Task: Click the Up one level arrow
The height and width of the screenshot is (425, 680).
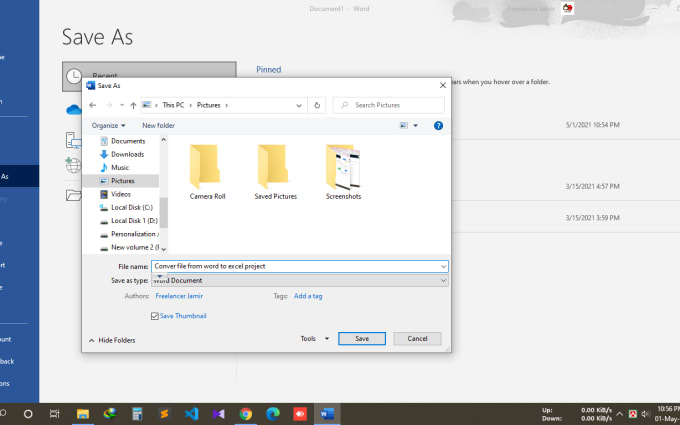Action: (133, 105)
